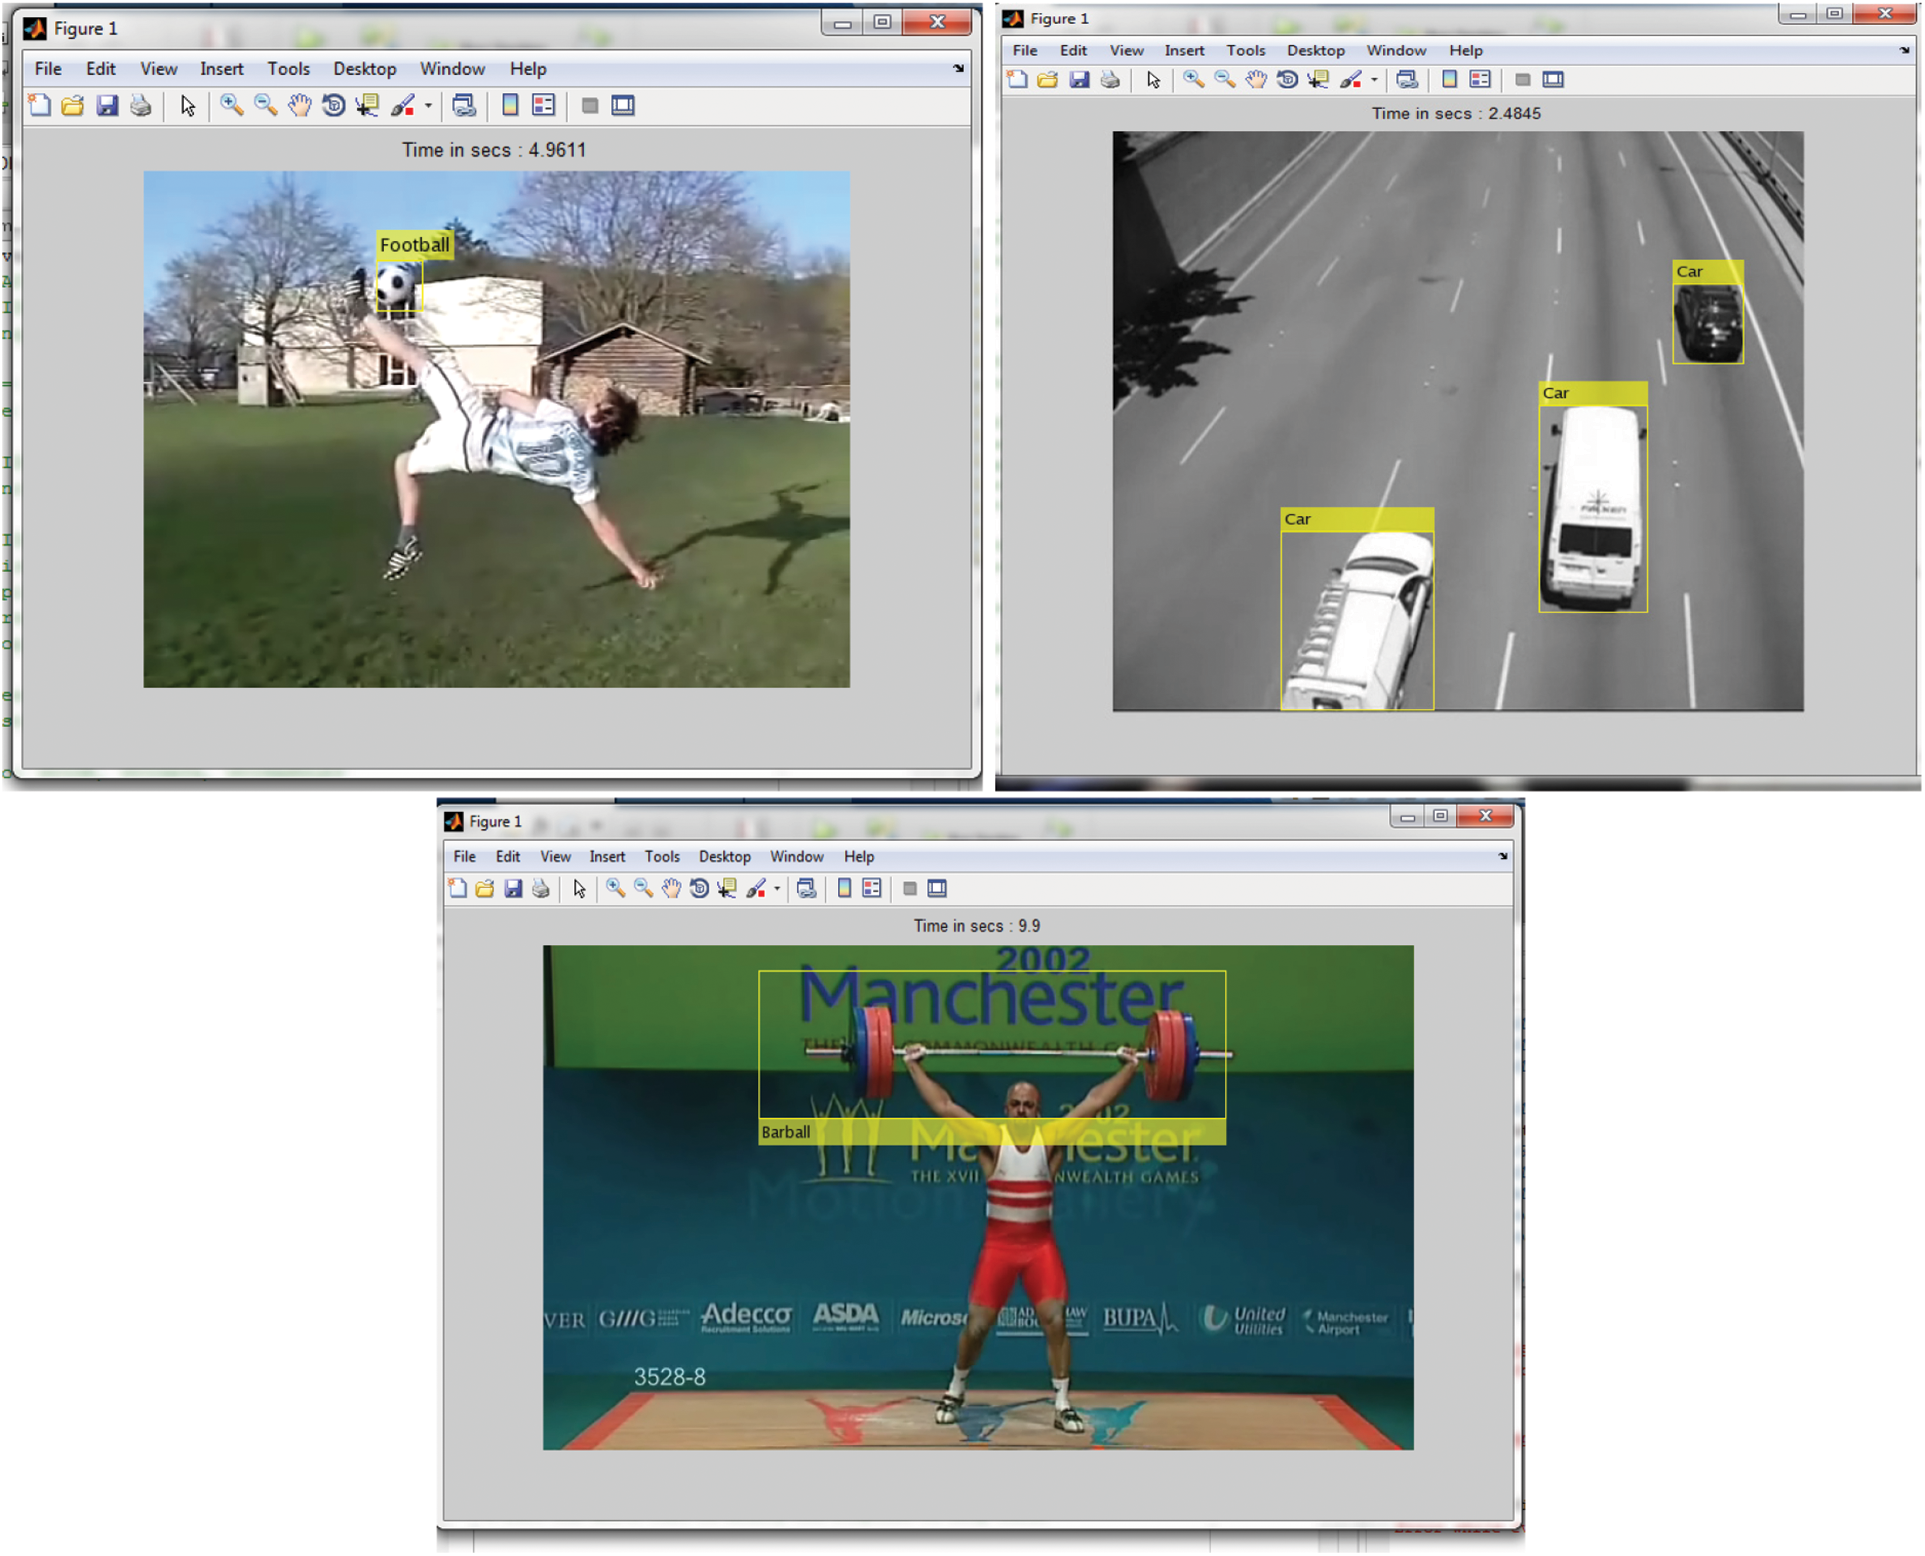Open Desktop menu in car figure
Screen dimensions: 1925x1556
(x=1315, y=50)
